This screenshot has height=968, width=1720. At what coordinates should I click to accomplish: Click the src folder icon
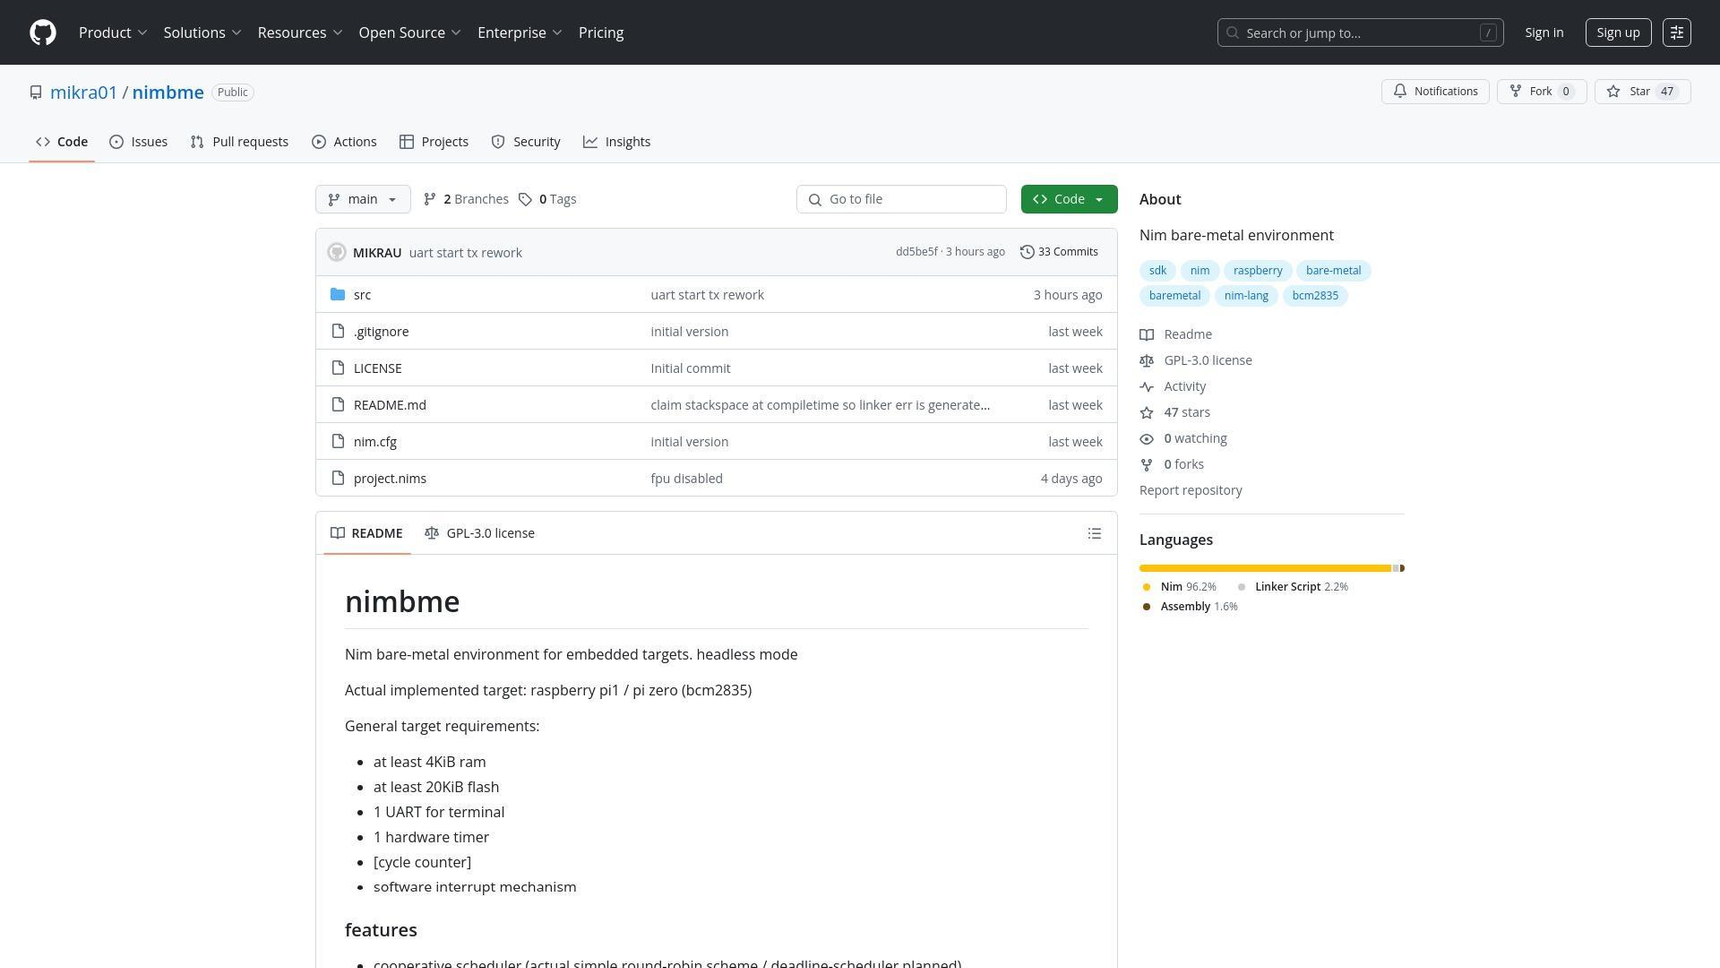coord(338,294)
